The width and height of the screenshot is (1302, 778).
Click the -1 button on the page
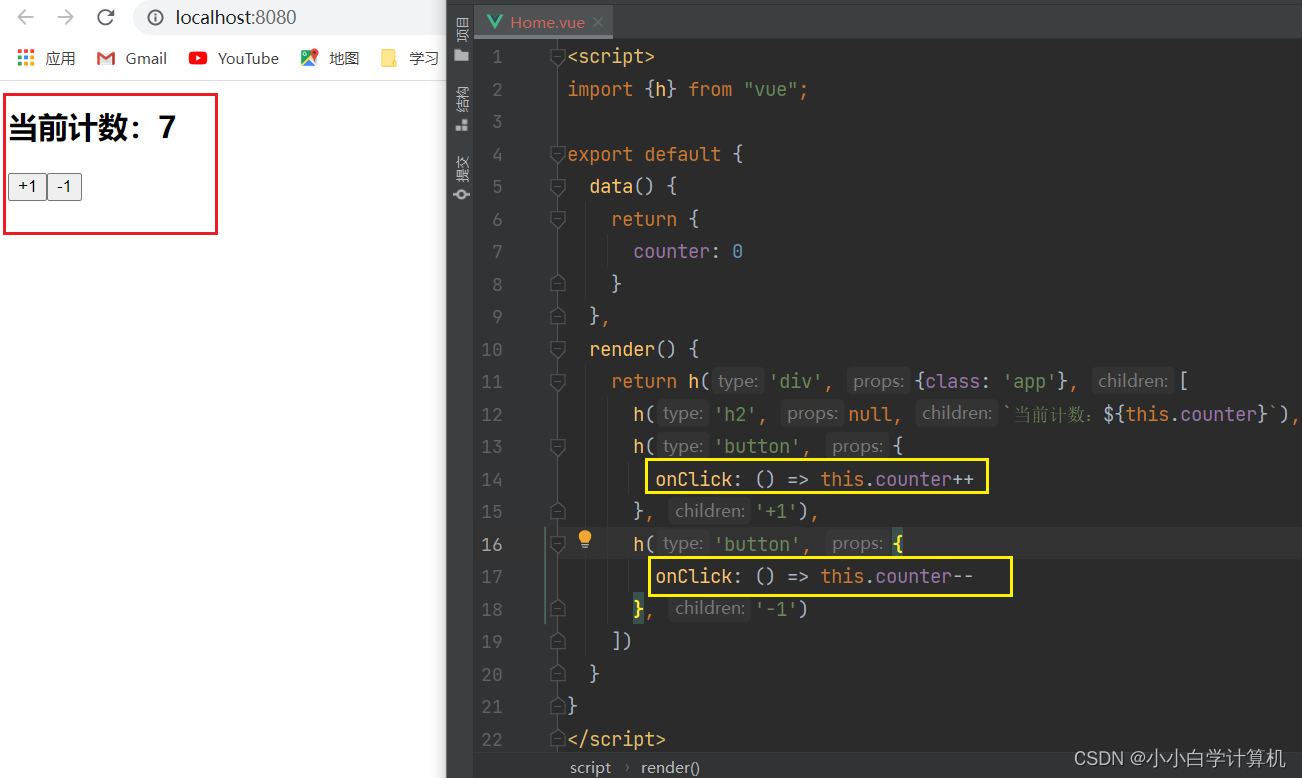(x=64, y=187)
